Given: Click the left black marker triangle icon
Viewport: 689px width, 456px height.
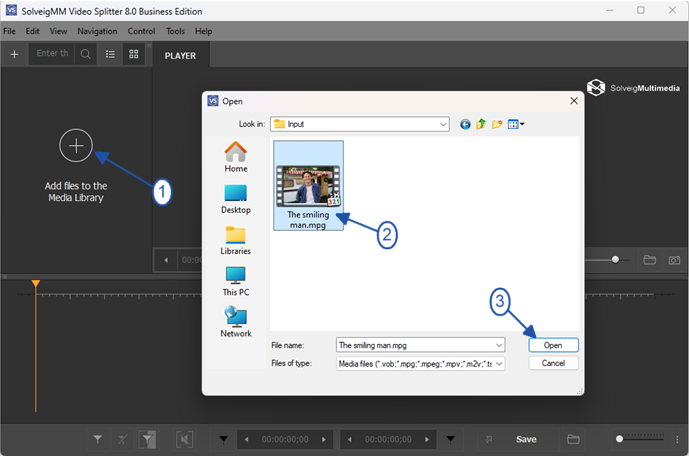Looking at the screenshot, I should point(224,439).
